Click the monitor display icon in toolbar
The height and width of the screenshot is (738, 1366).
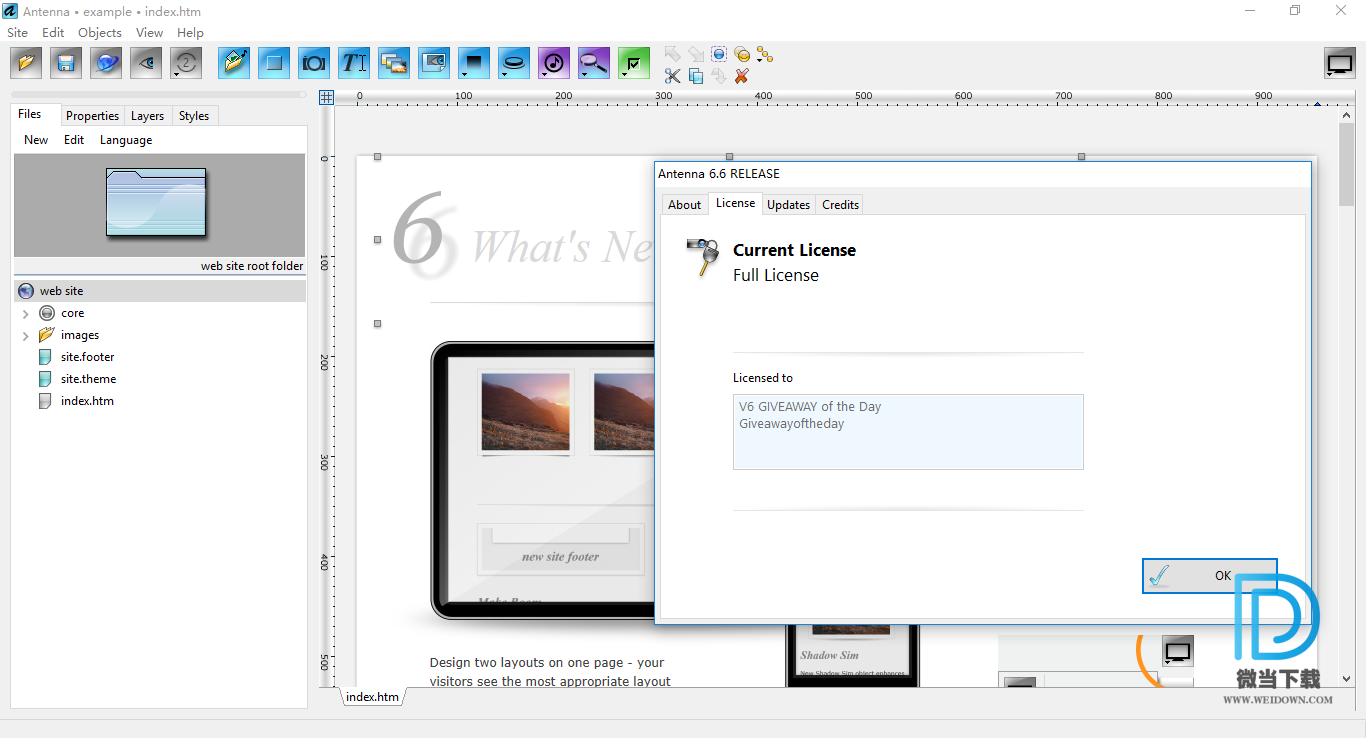point(1340,63)
